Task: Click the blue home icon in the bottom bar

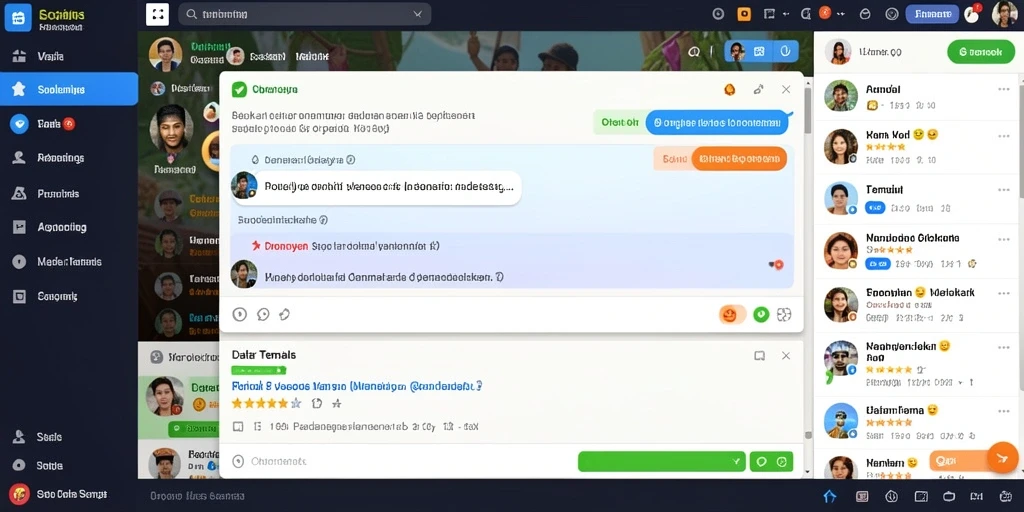Action: pyautogui.click(x=830, y=496)
